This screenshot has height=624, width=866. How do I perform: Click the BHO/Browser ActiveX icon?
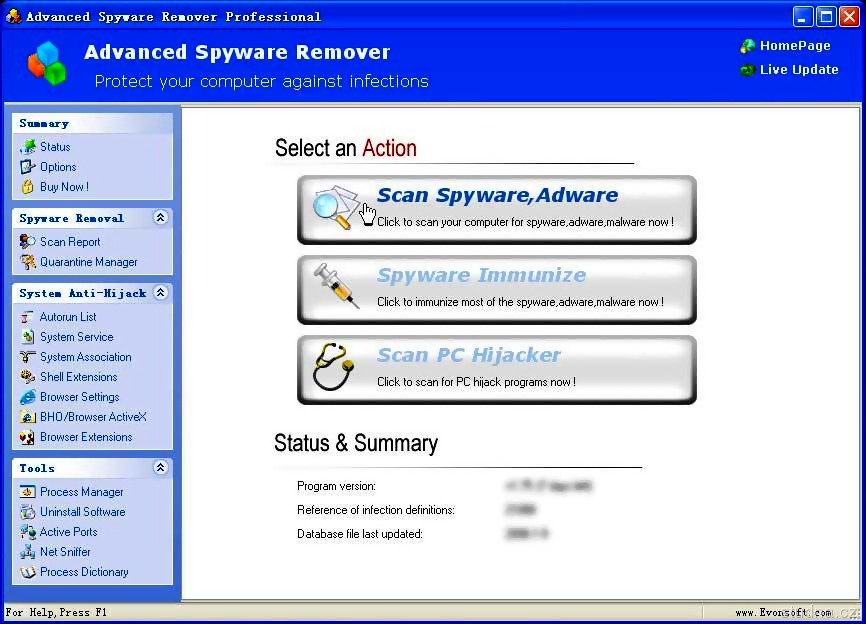[28, 417]
